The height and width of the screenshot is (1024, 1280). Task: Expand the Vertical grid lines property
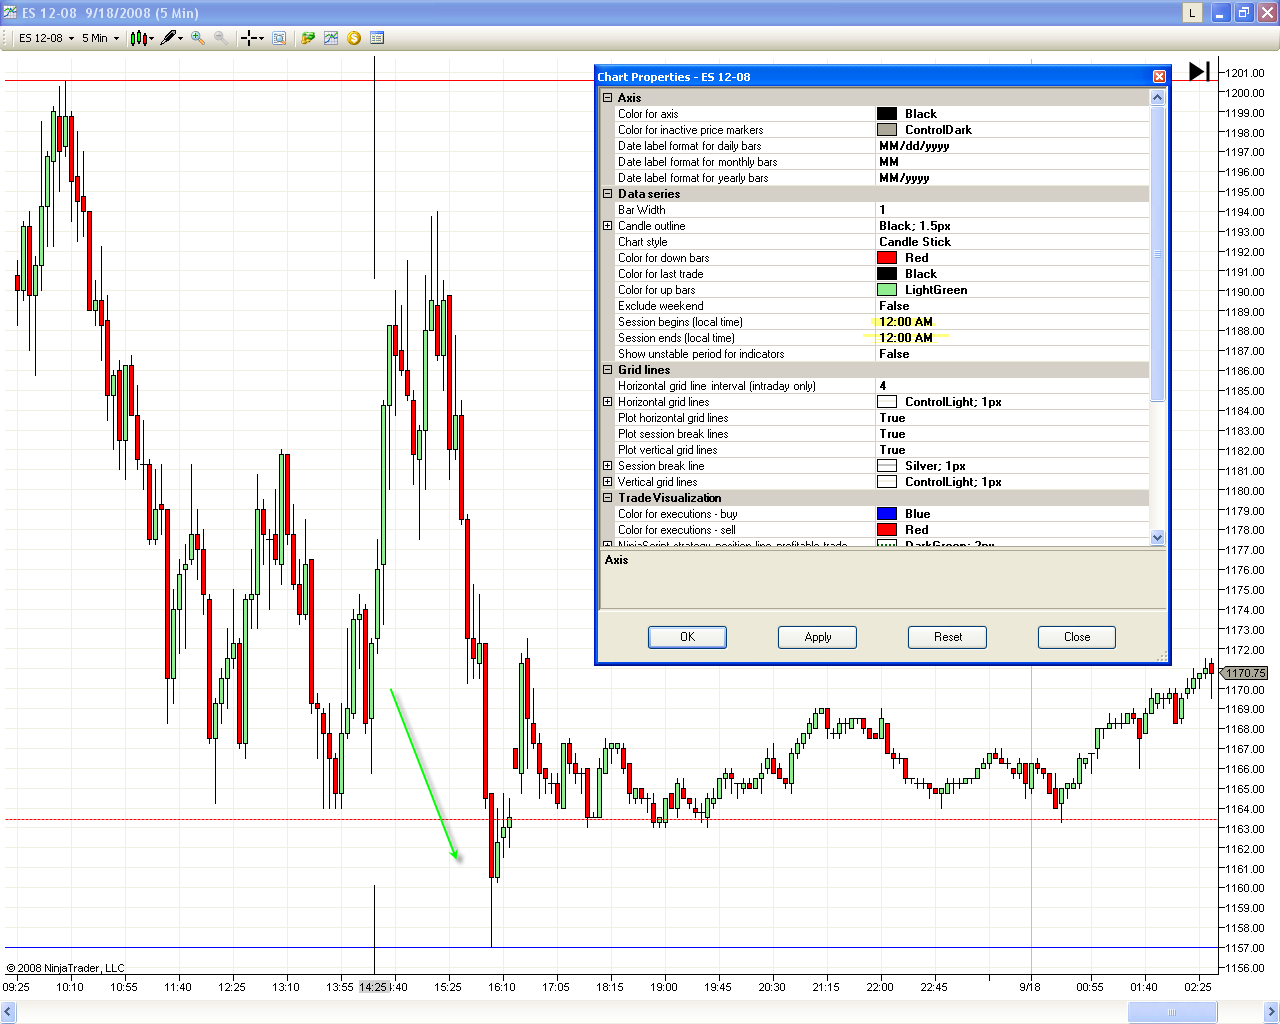(x=607, y=482)
